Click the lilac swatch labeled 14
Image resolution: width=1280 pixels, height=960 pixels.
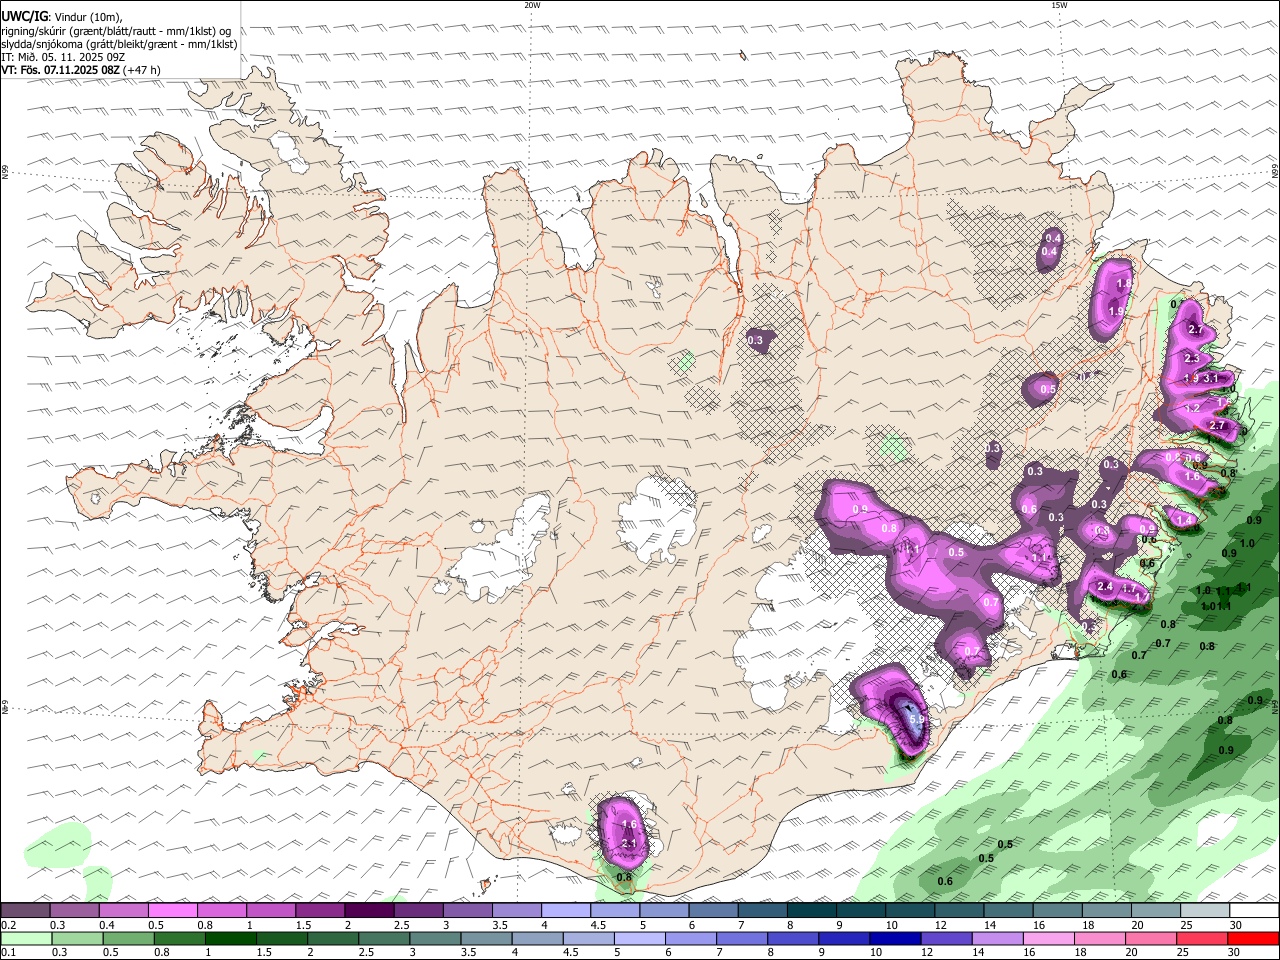click(x=999, y=938)
